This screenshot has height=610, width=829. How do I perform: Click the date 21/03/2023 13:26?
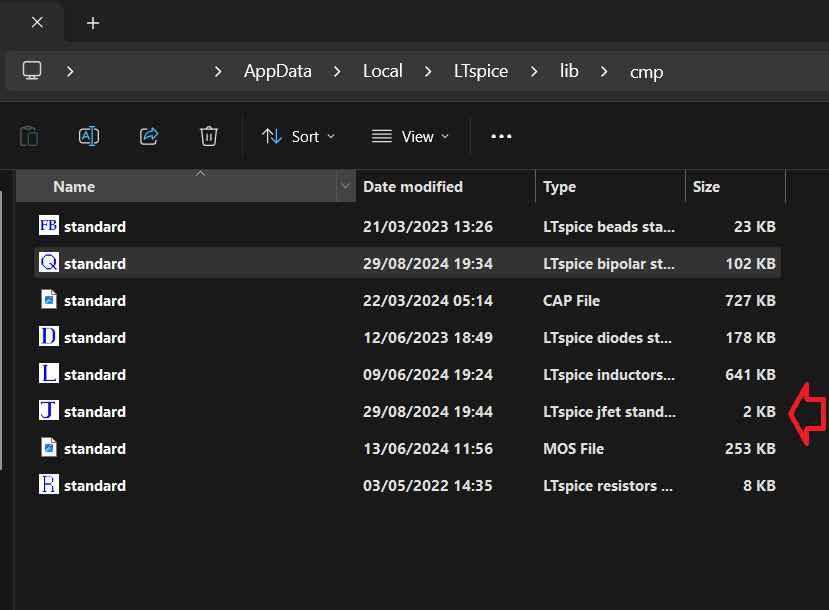[428, 227]
